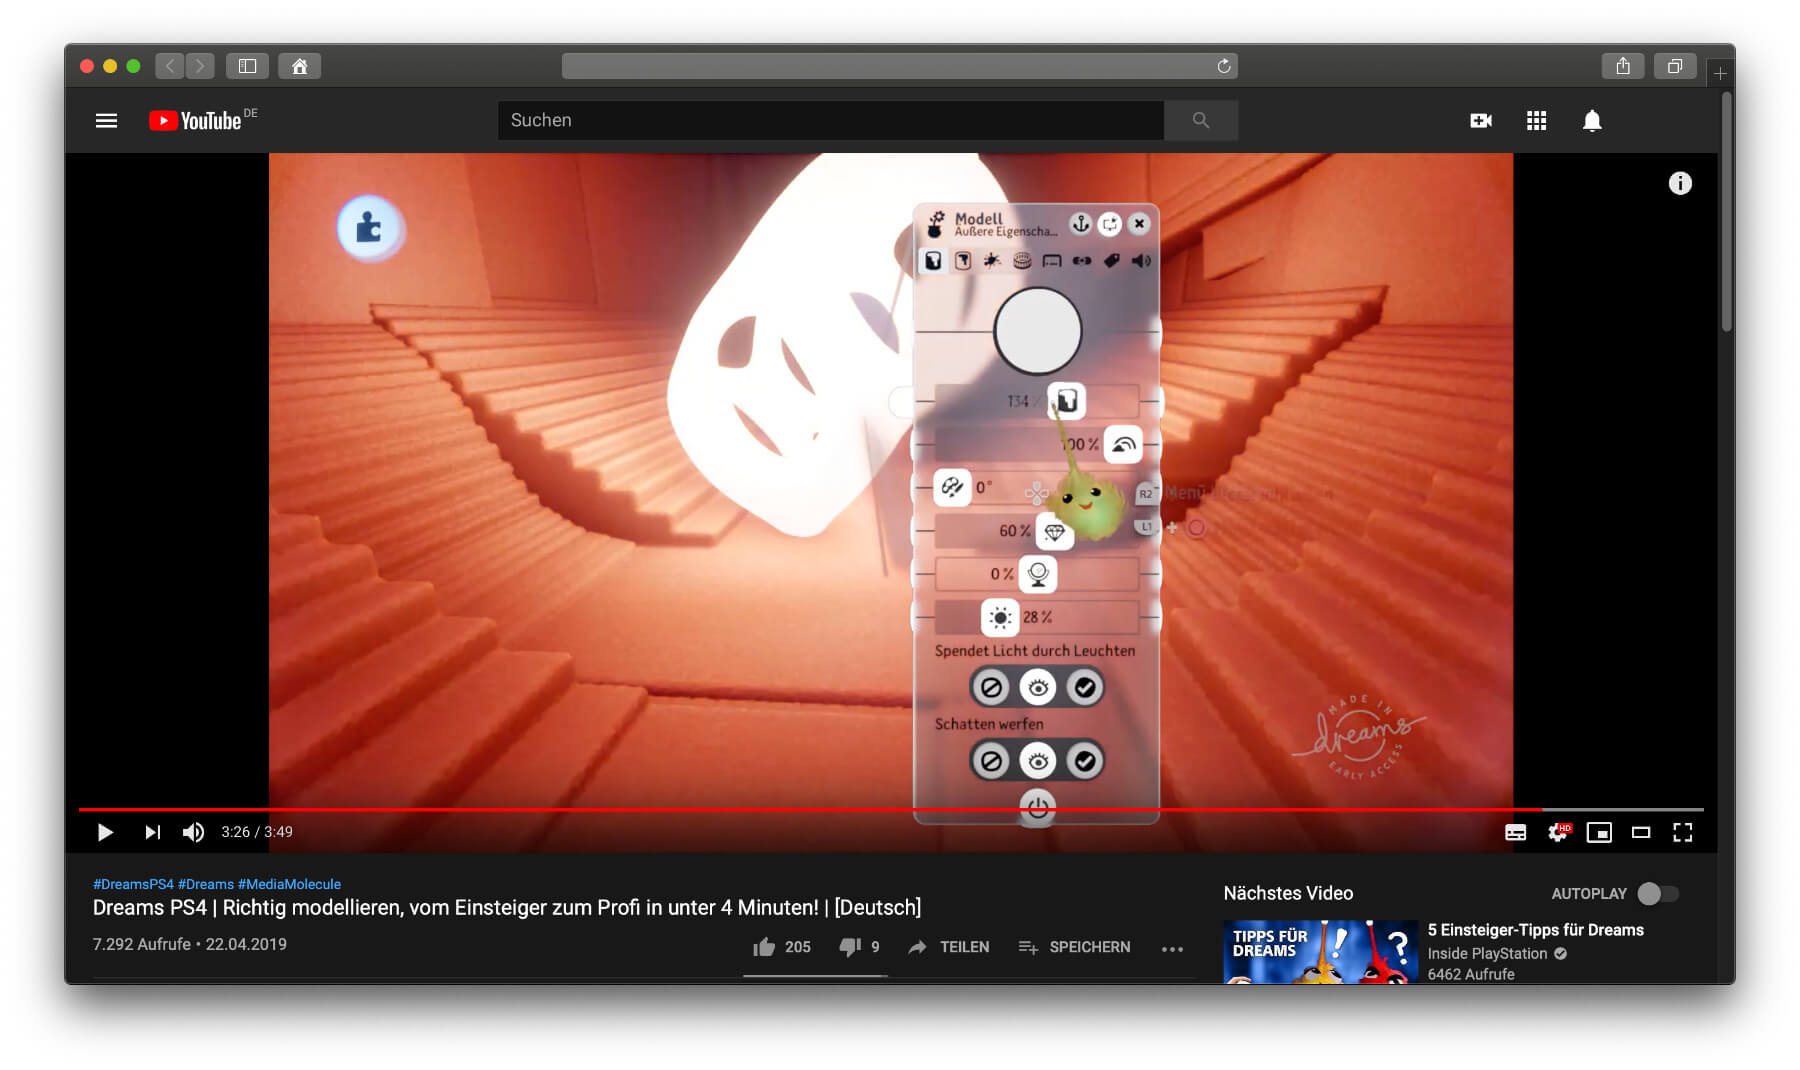
Task: Click the reset icon in Modell panel
Action: (x=1110, y=224)
